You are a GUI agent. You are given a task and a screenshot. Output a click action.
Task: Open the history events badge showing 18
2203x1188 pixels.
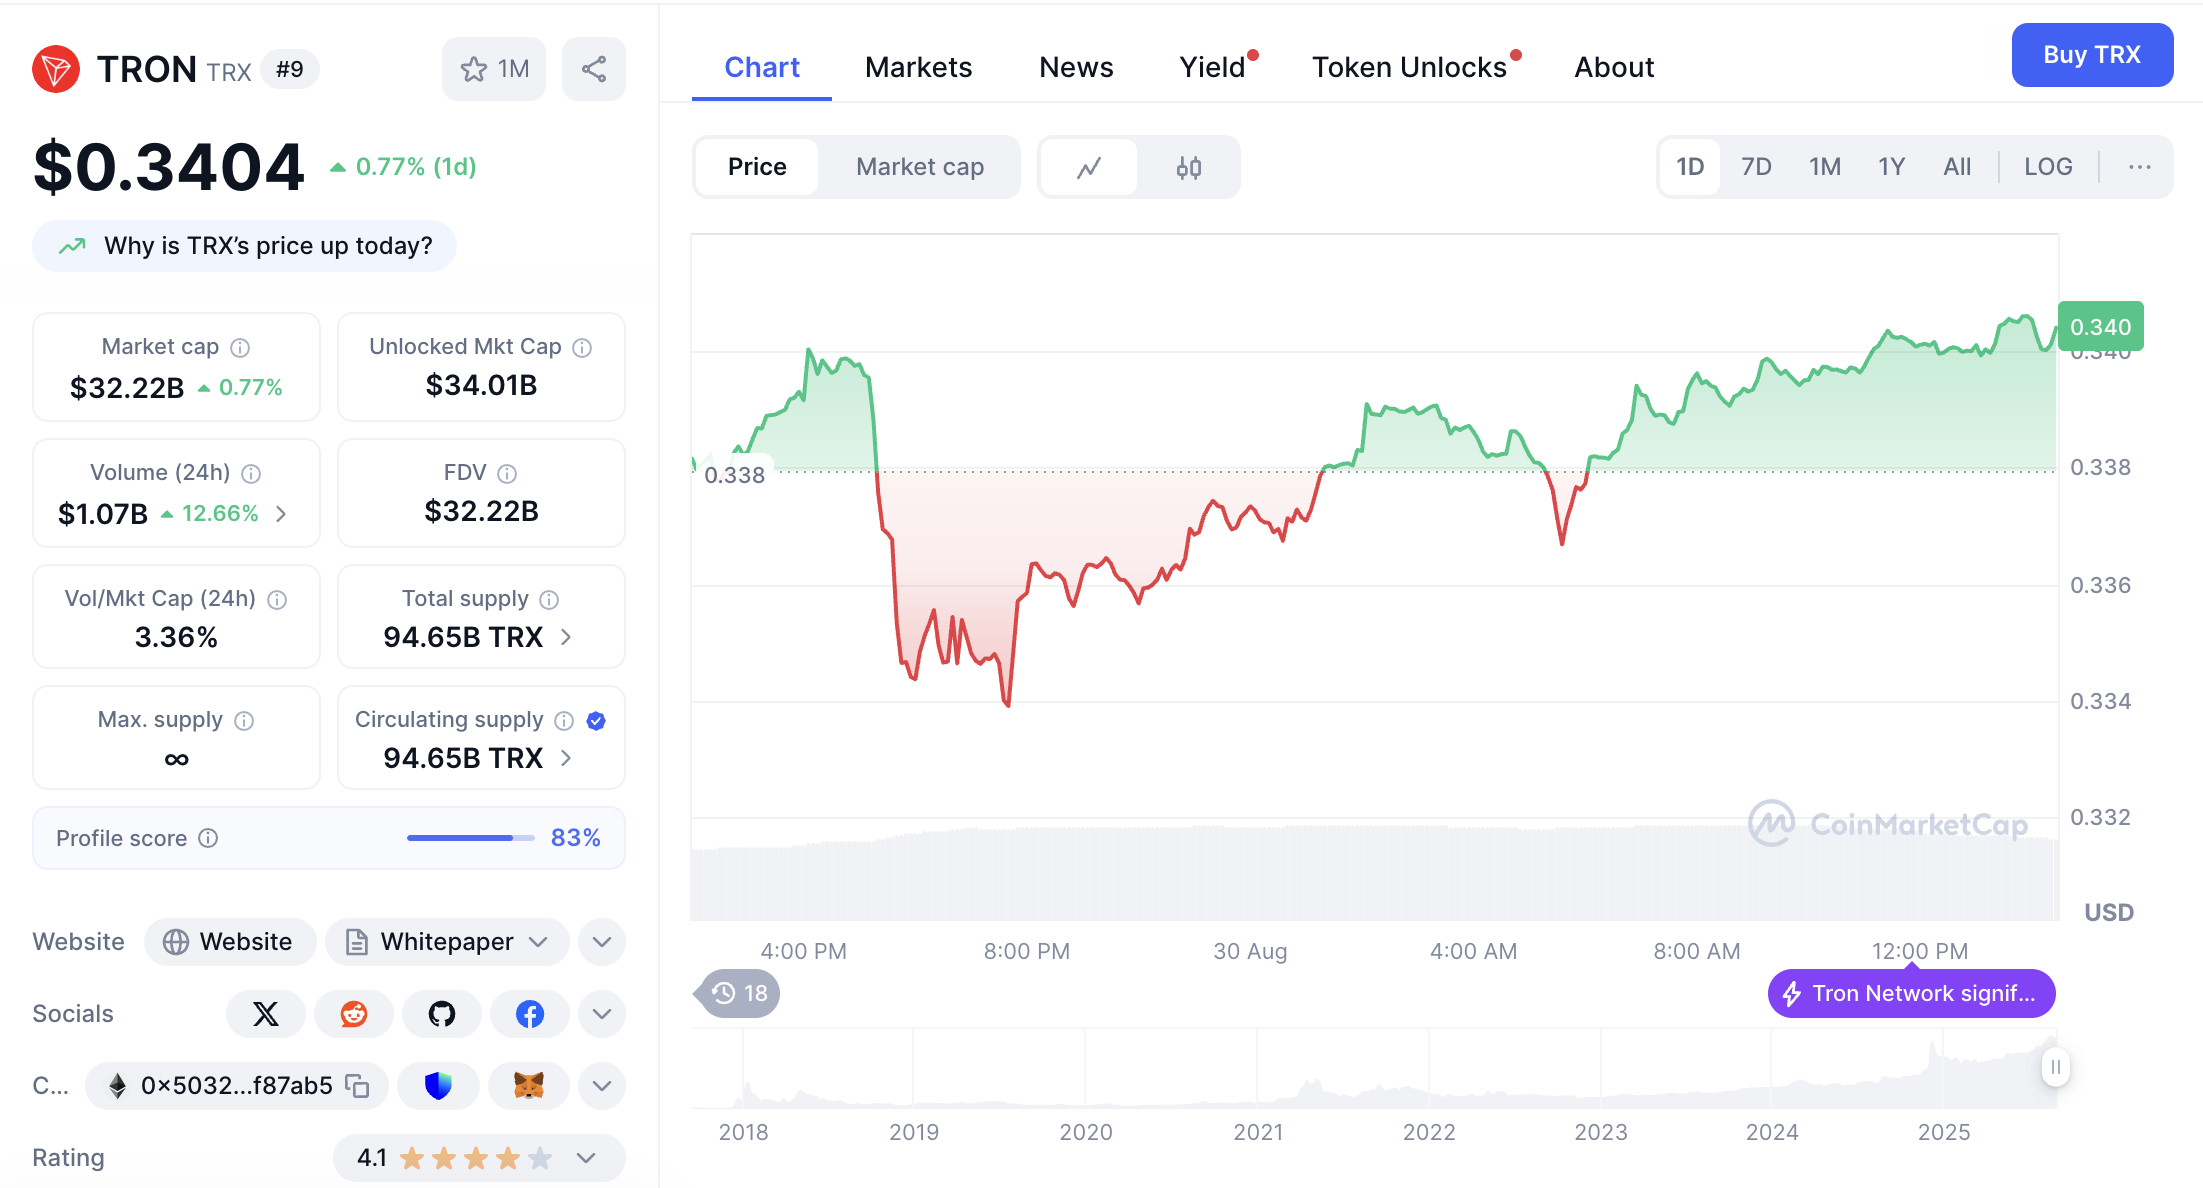click(x=738, y=993)
